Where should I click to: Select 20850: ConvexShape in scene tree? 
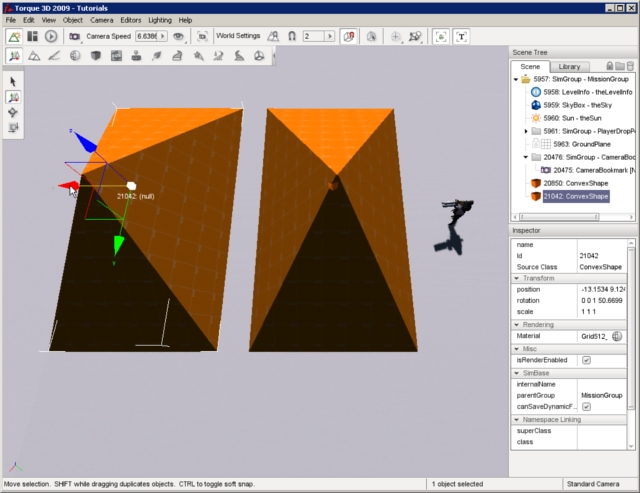(x=575, y=183)
